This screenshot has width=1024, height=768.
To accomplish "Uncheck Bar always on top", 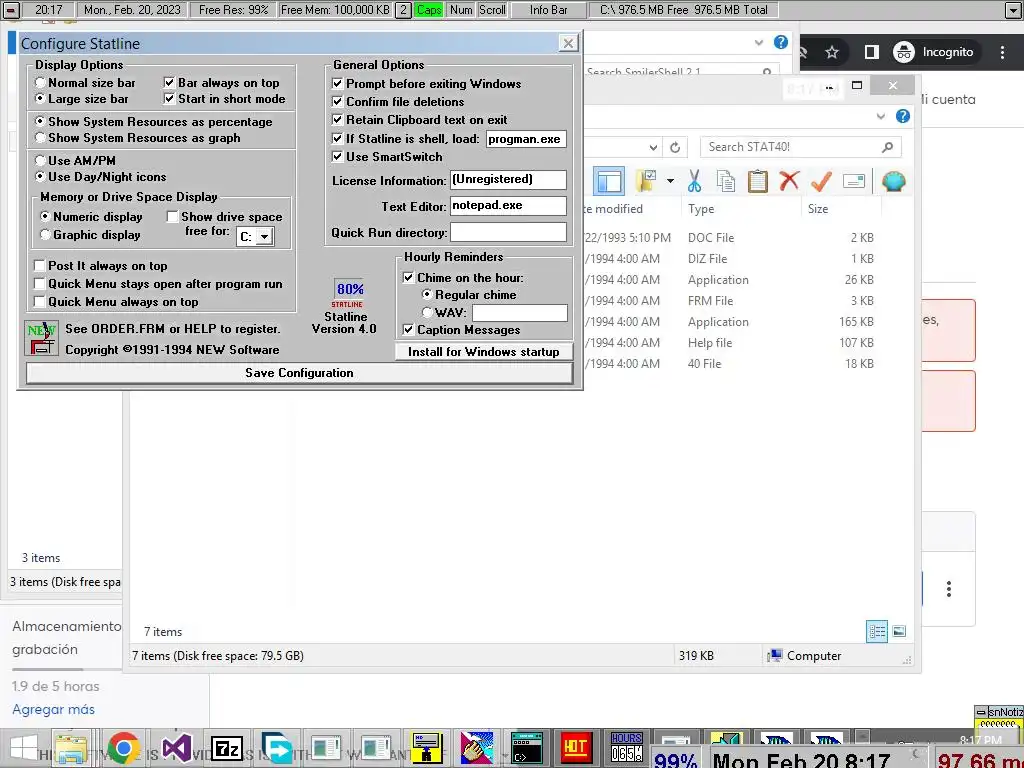I will tap(221, 83).
